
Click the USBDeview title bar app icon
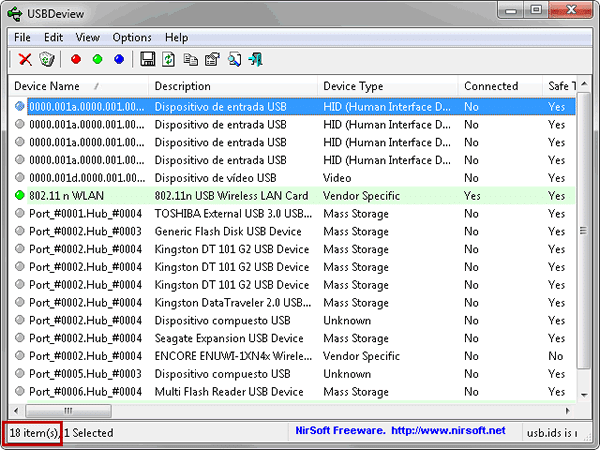click(x=15, y=14)
